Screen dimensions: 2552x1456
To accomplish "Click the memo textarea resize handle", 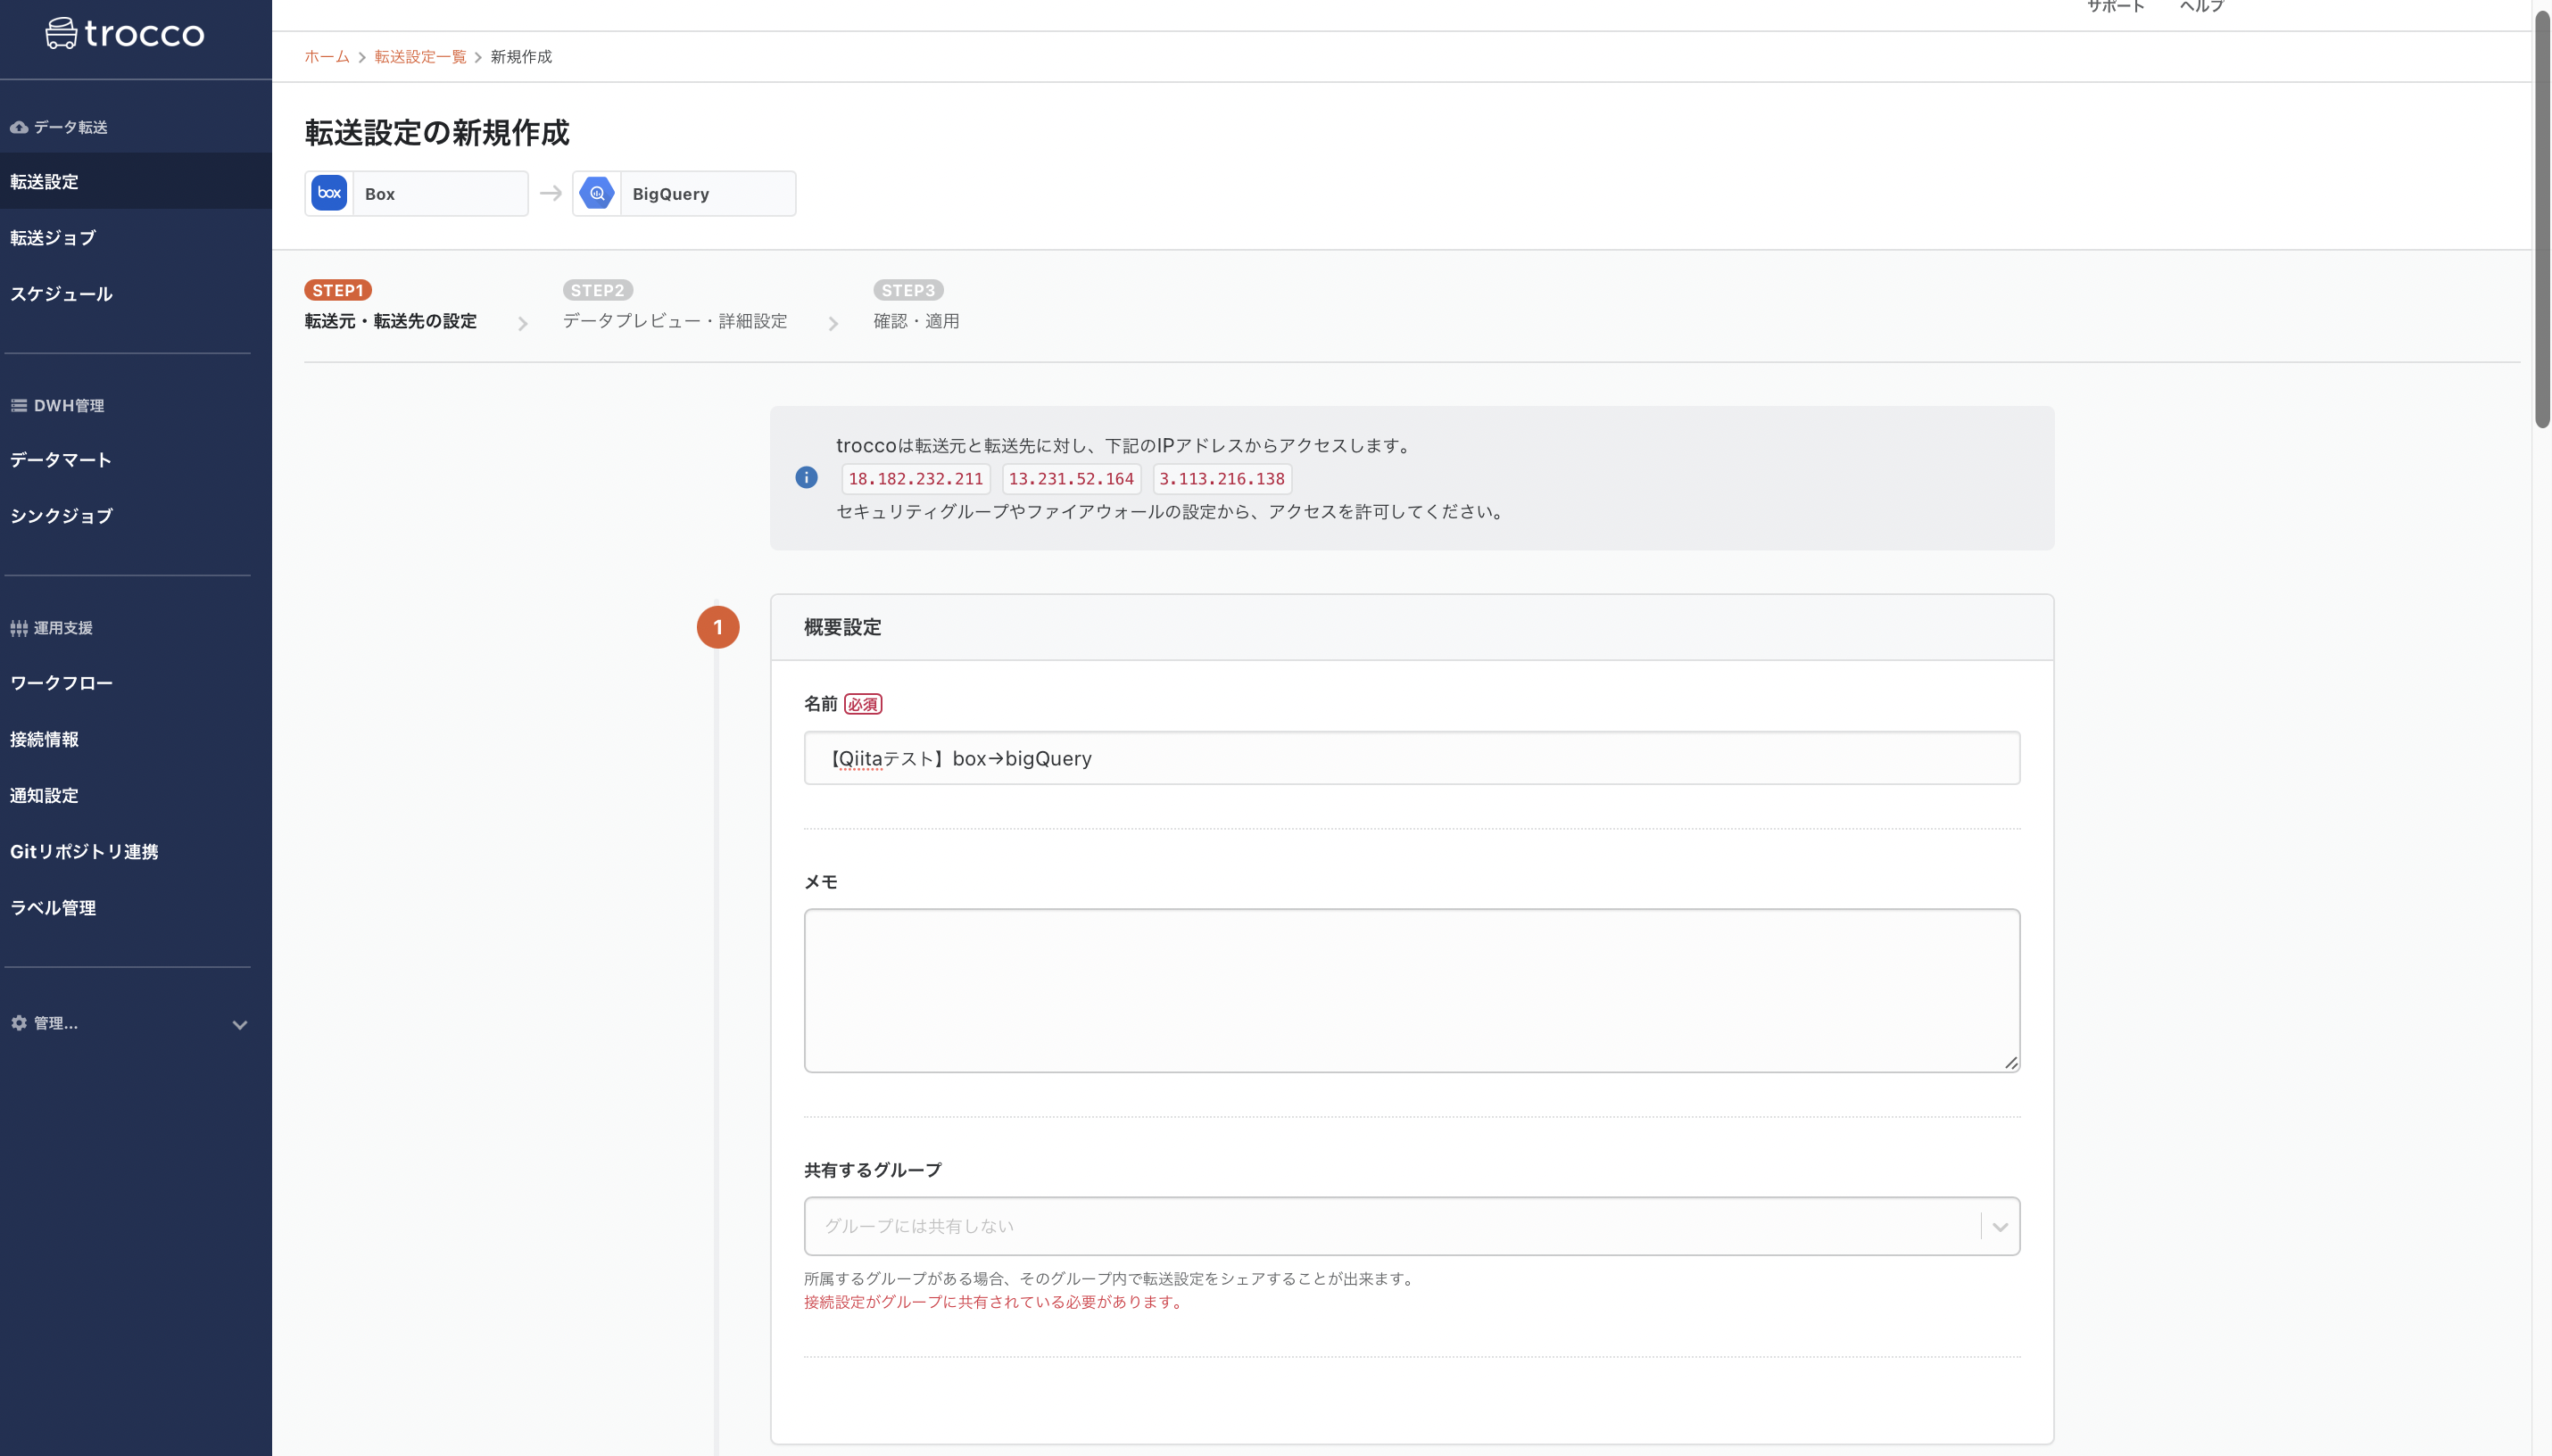I will coord(2011,1062).
